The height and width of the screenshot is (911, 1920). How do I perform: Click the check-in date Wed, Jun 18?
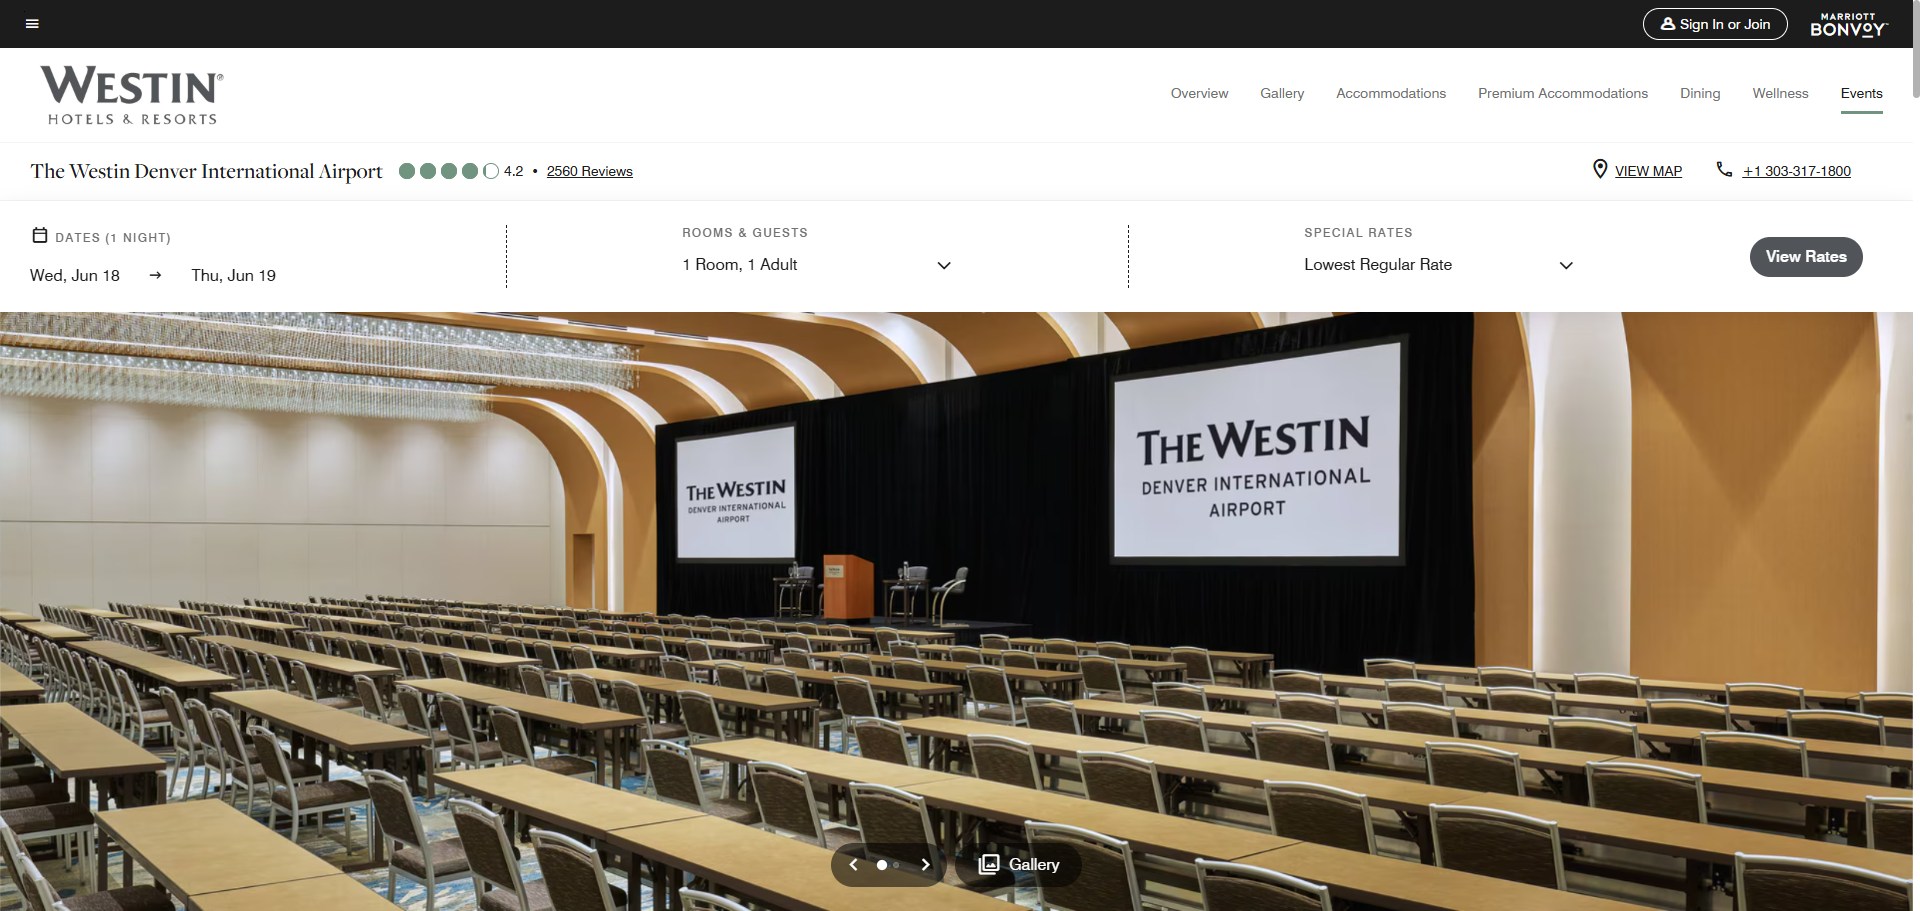click(75, 275)
